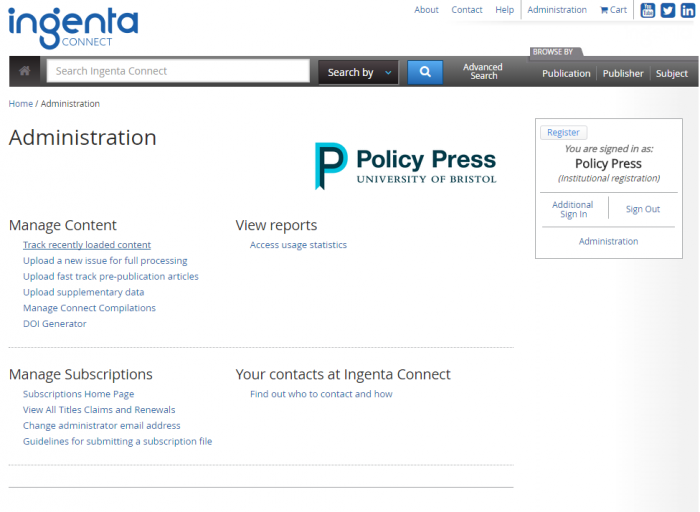The image size is (700, 512).
Task: Open Manage Connect Compilations
Action: 89,308
